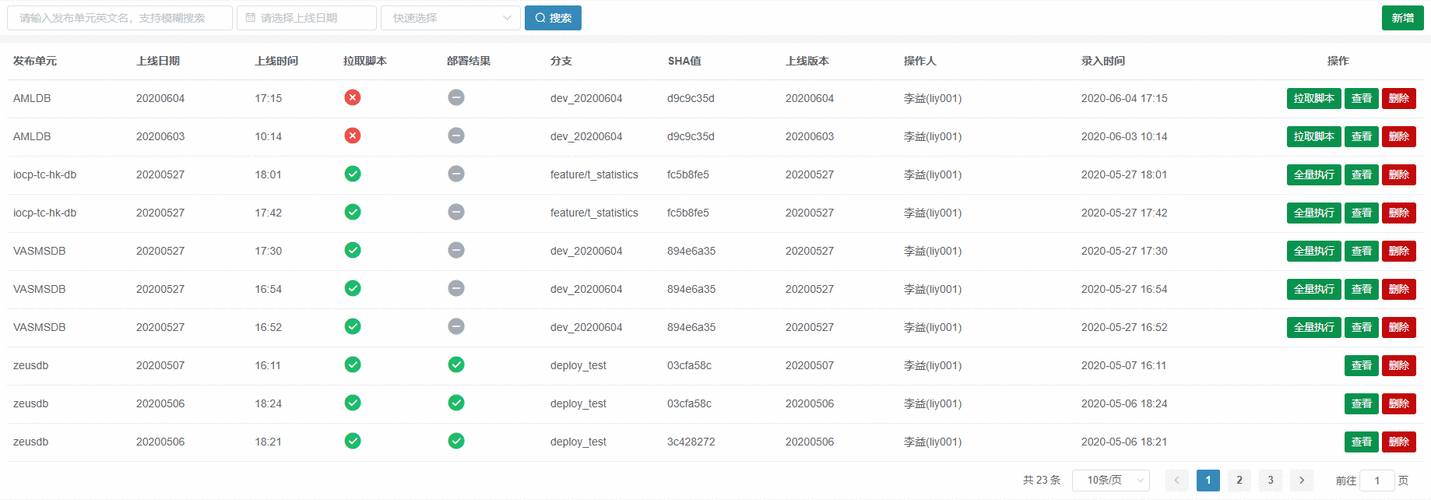Click green pull-script check in 18:21 row
The image size is (1431, 500).
[352, 440]
